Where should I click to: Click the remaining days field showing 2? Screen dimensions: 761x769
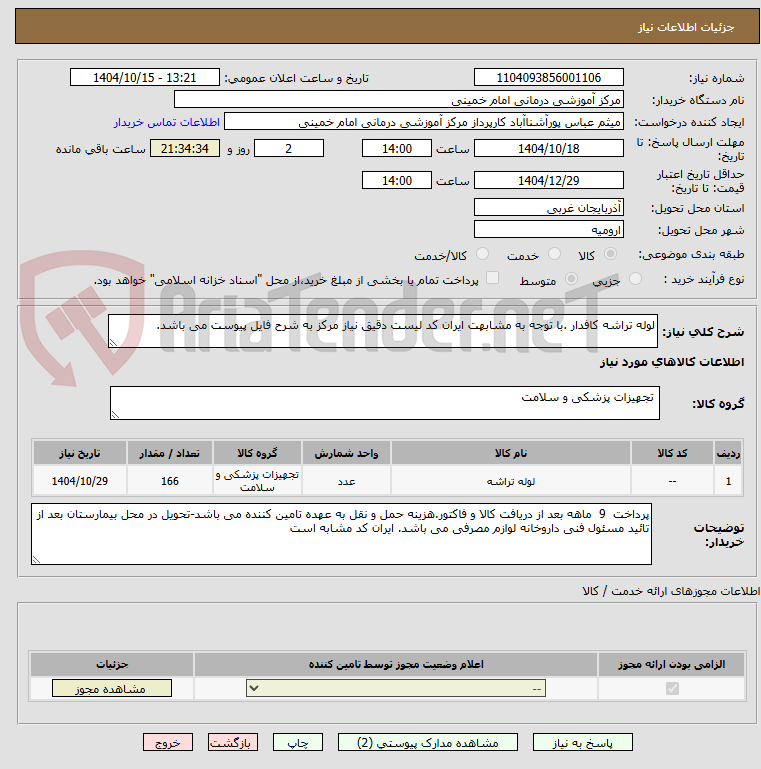(x=289, y=149)
